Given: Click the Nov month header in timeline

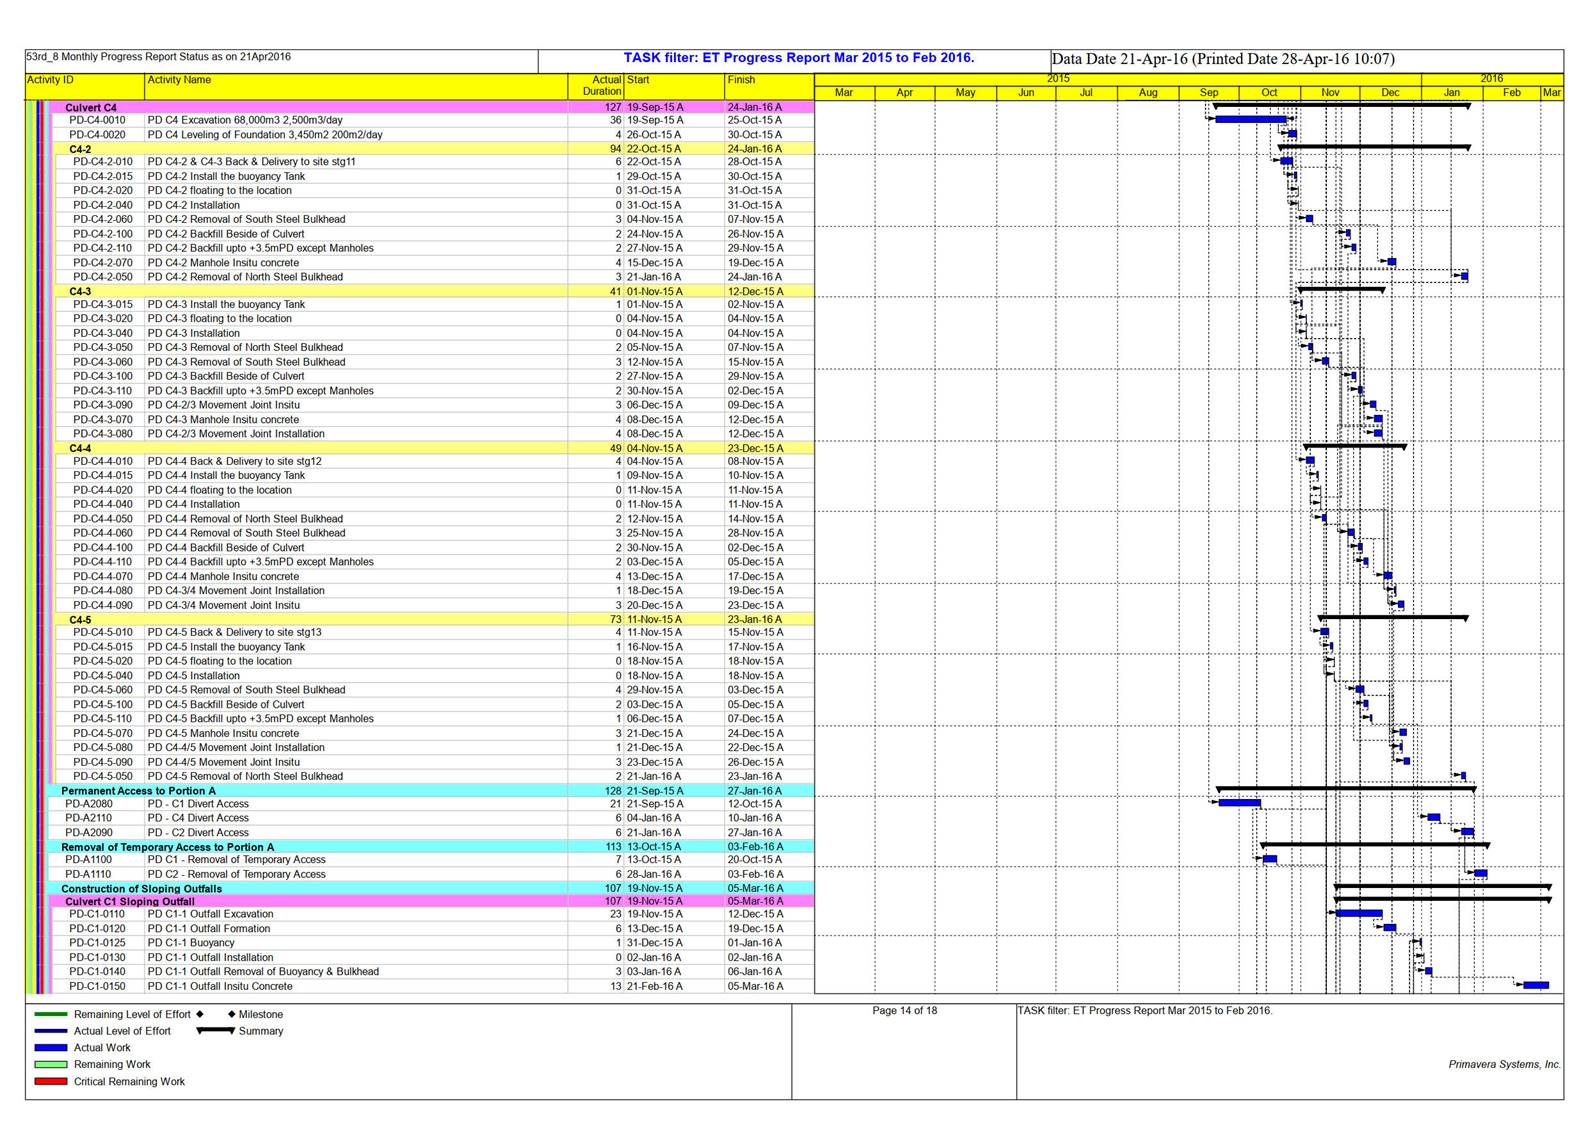Looking at the screenshot, I should click(x=1330, y=93).
